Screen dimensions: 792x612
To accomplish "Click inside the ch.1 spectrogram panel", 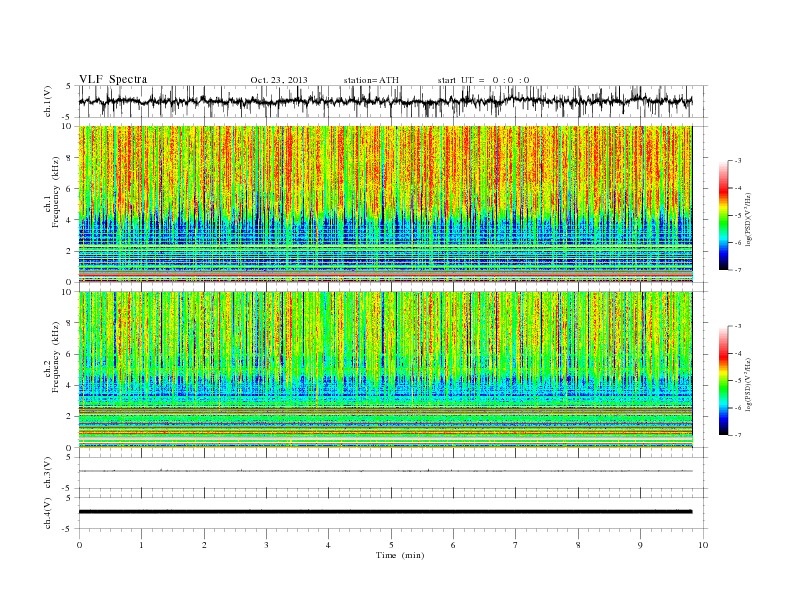I will [x=386, y=204].
